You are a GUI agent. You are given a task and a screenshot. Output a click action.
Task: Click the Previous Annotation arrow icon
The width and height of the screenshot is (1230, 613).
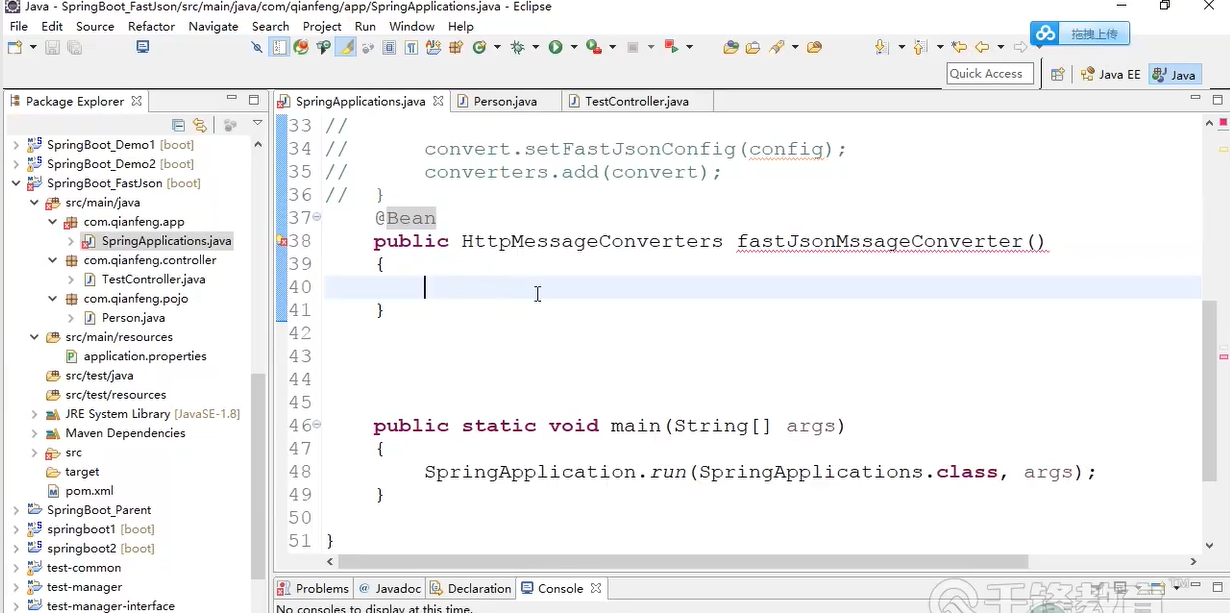pyautogui.click(x=919, y=47)
